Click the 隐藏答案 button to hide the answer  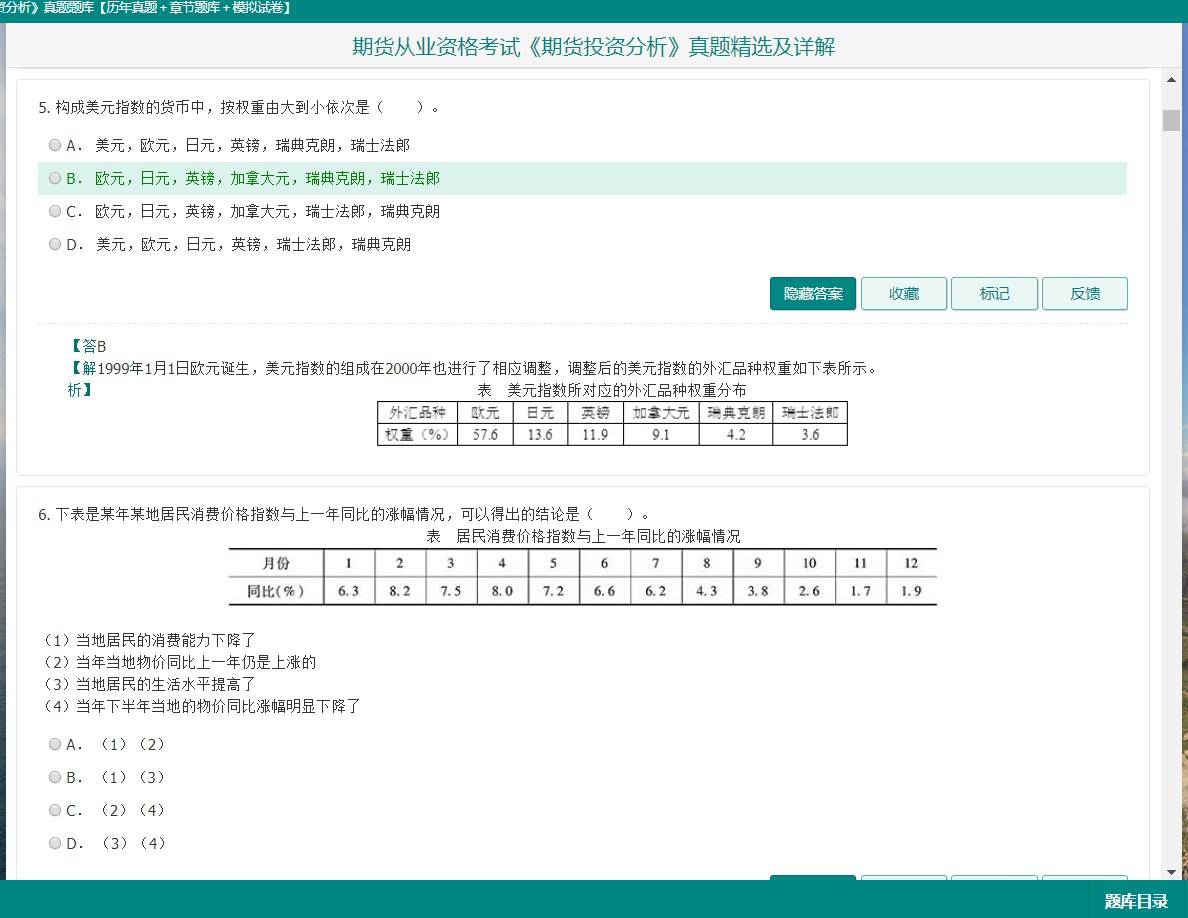pyautogui.click(x=812, y=294)
